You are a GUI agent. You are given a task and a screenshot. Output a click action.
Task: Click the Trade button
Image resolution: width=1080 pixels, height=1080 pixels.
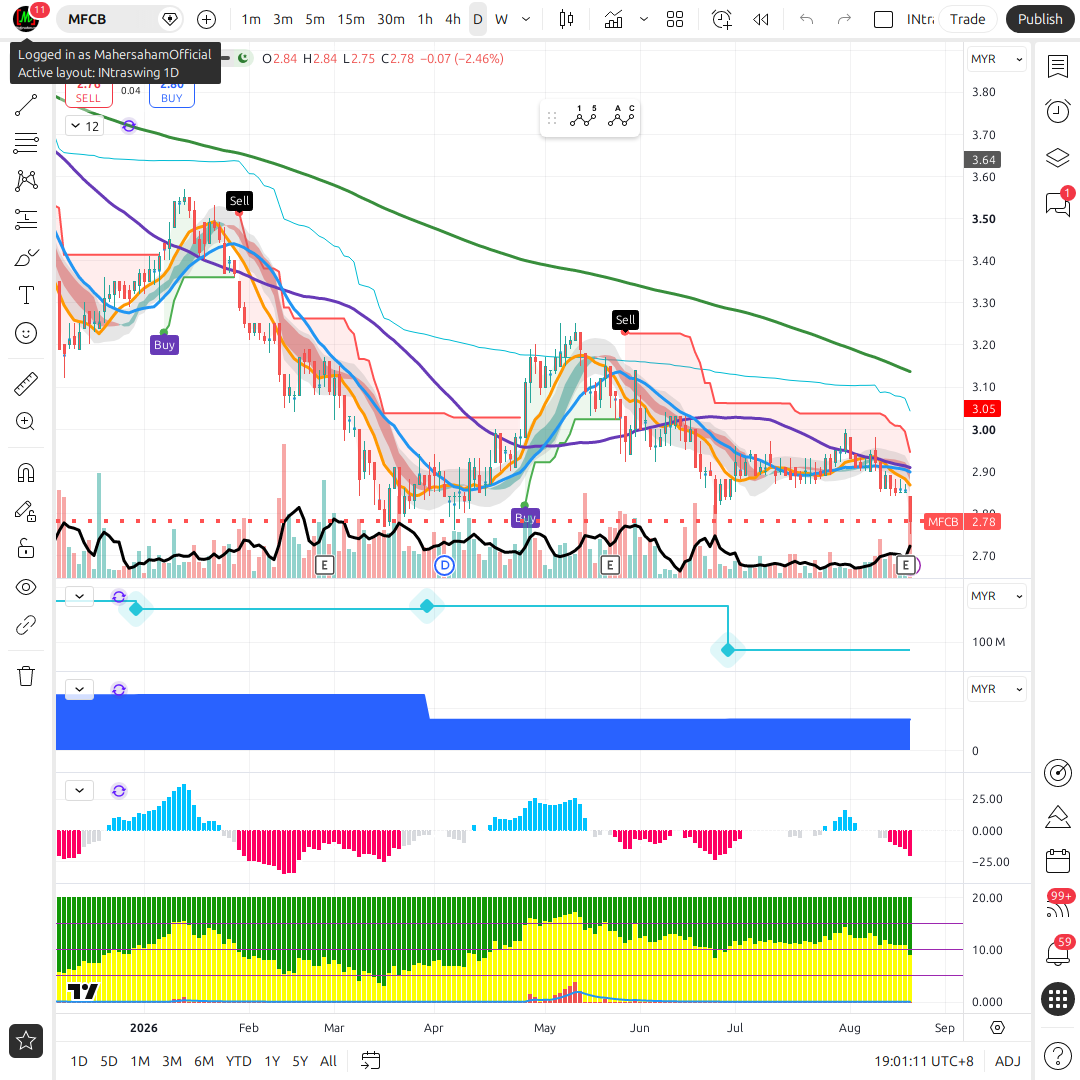[967, 19]
